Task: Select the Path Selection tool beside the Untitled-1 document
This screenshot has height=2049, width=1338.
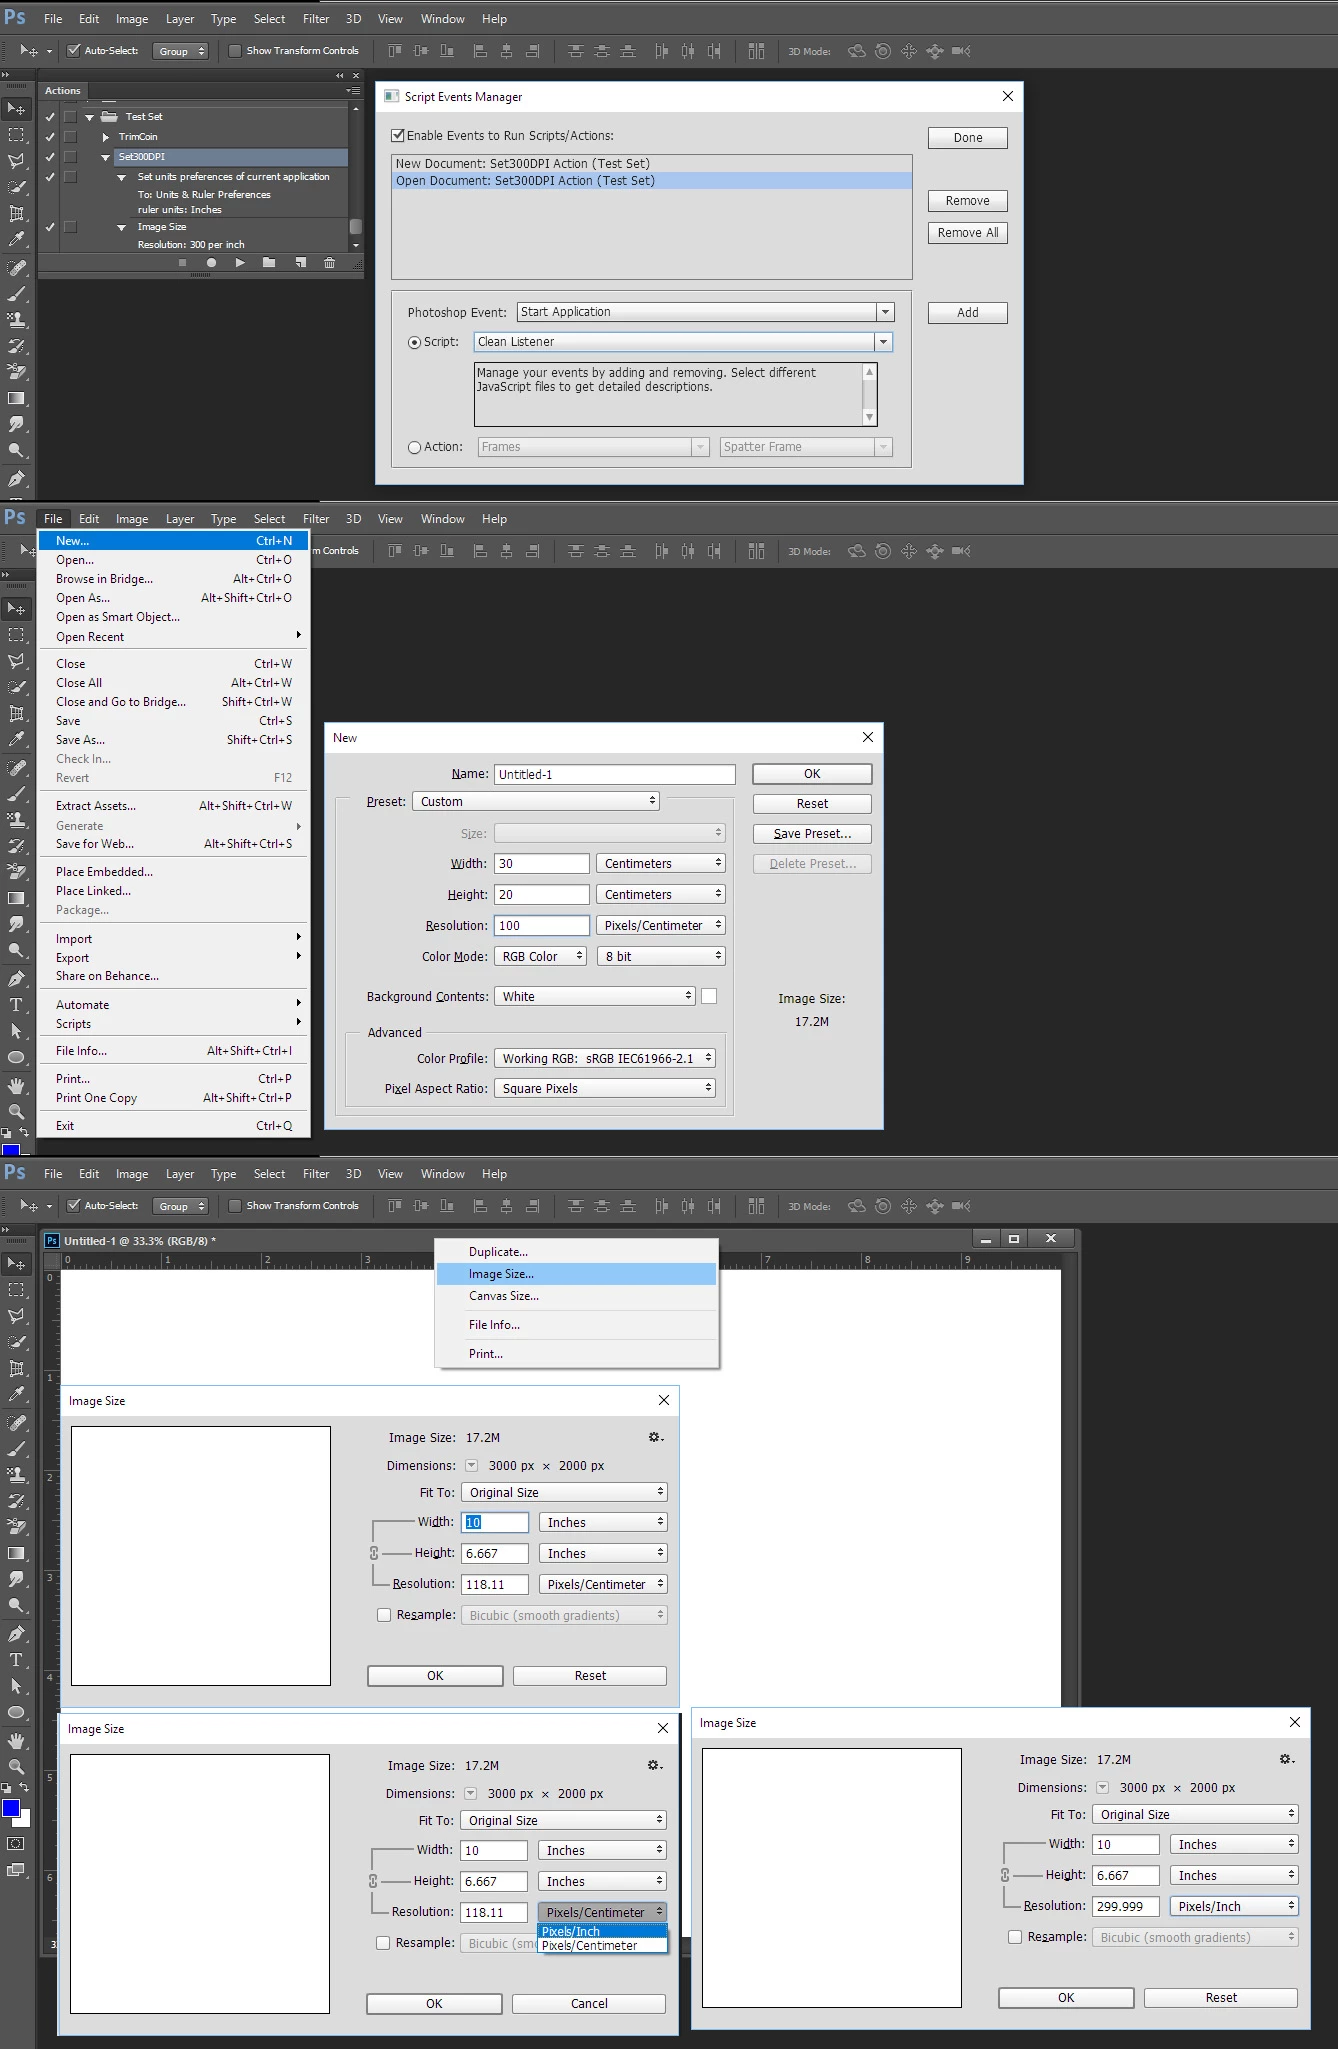Action: tap(16, 1686)
